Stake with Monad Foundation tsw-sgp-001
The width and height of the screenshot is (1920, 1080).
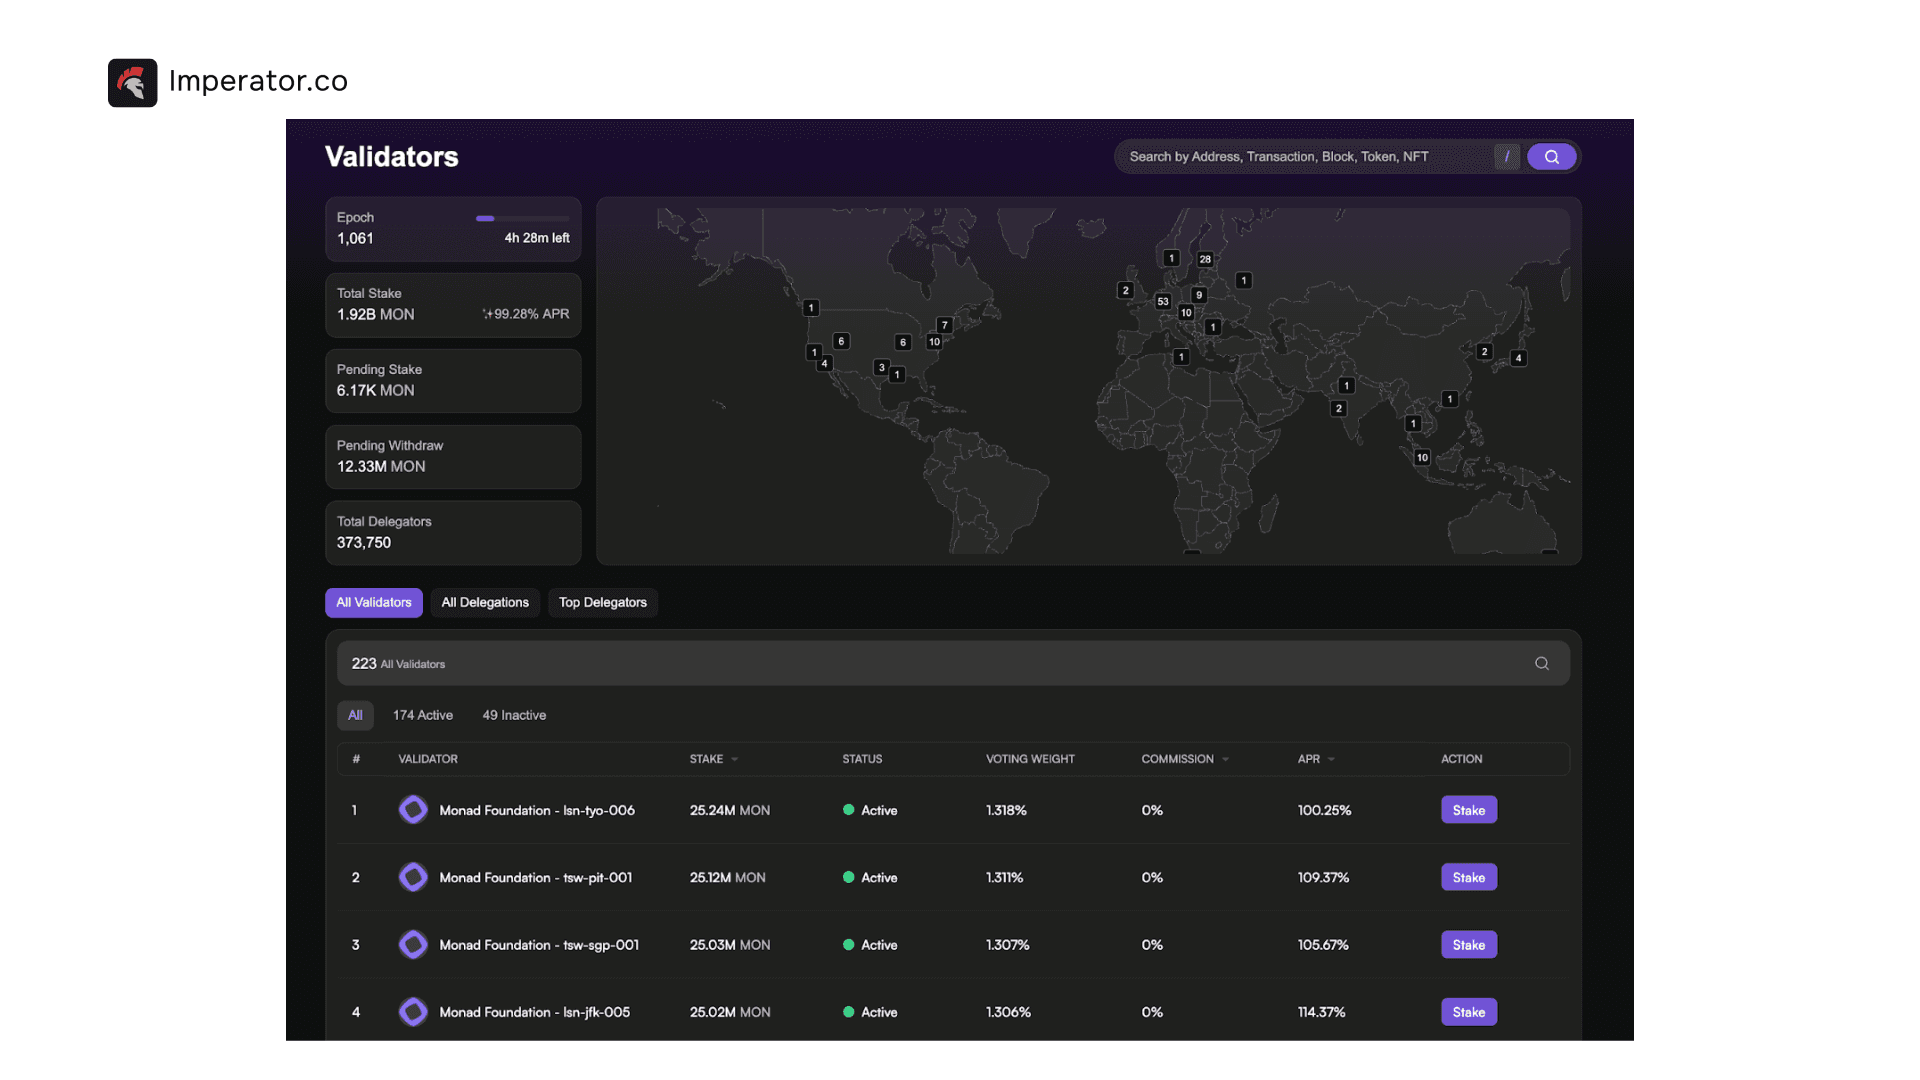(x=1469, y=945)
